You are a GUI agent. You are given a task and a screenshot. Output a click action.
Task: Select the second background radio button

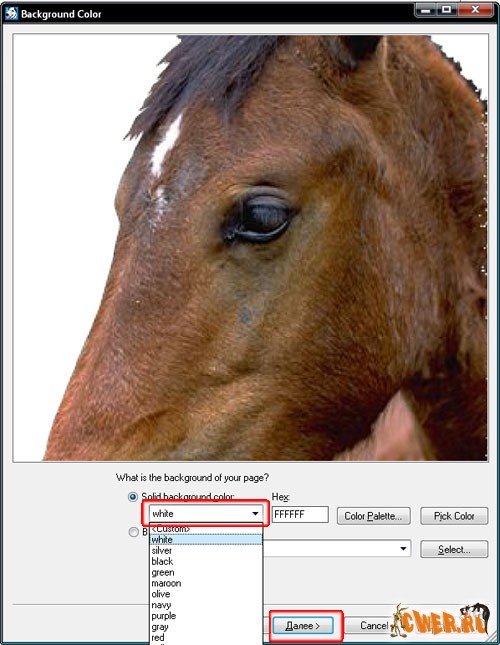133,532
